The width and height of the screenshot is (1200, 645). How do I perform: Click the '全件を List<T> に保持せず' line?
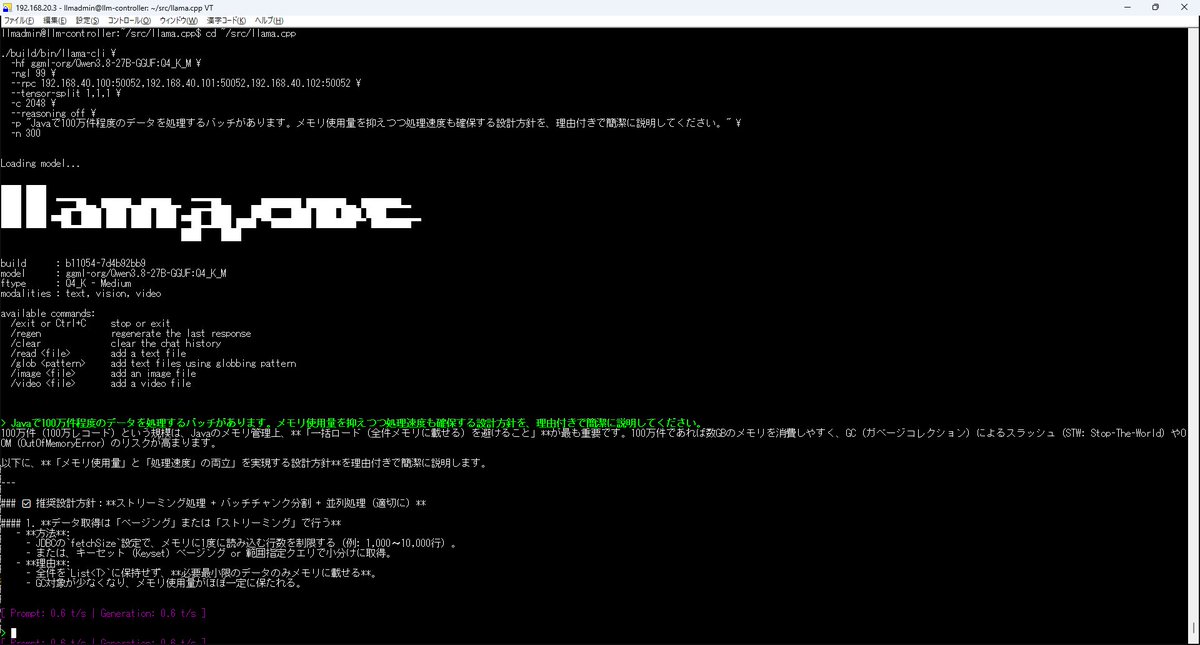click(x=201, y=573)
